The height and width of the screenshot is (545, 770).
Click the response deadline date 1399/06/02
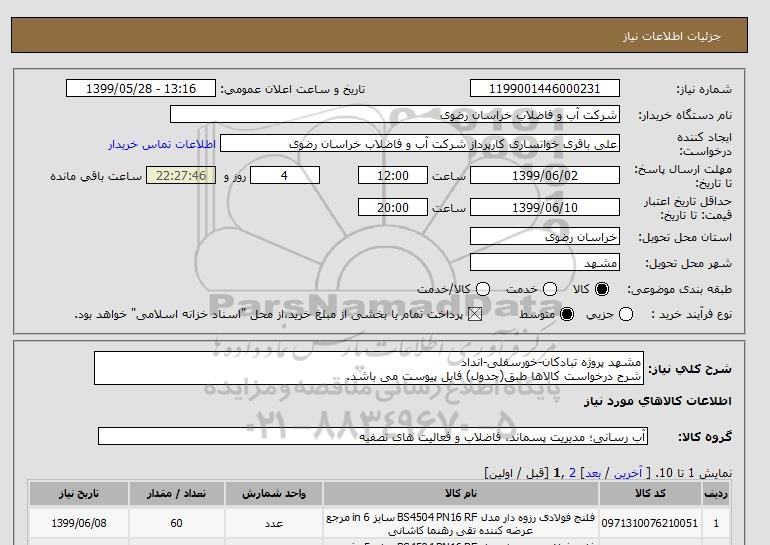coord(545,175)
